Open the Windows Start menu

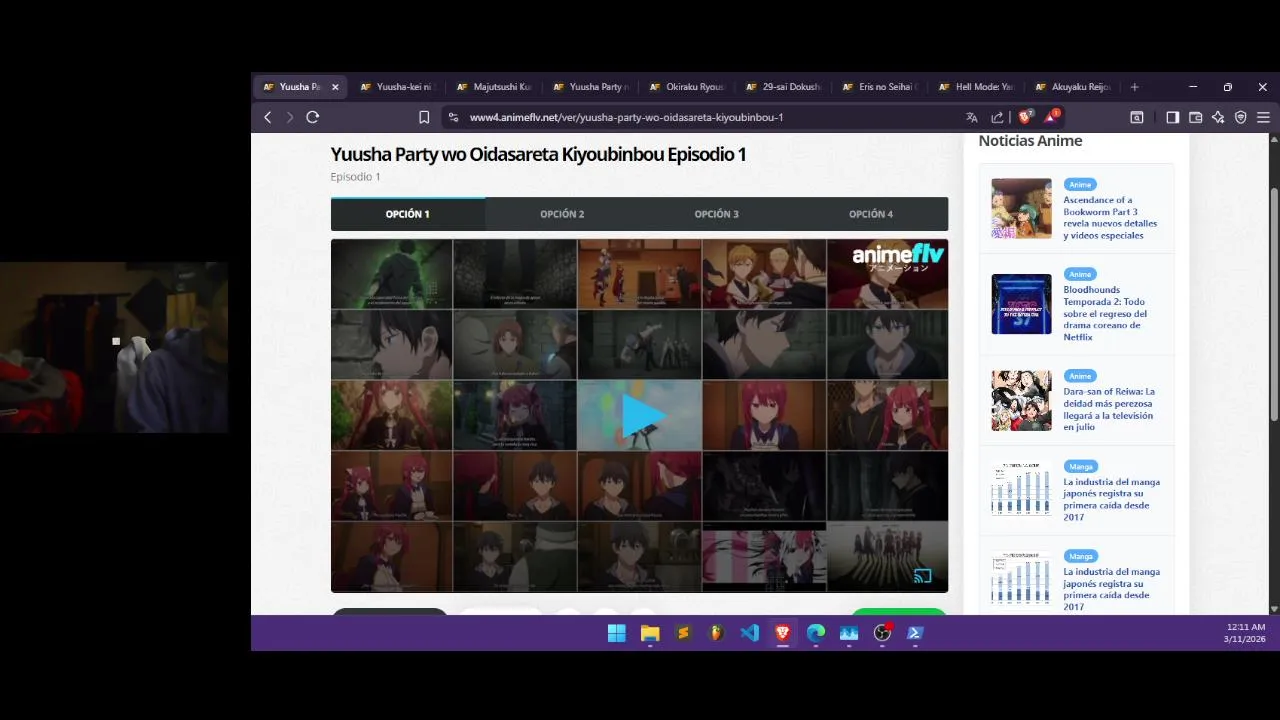(617, 633)
